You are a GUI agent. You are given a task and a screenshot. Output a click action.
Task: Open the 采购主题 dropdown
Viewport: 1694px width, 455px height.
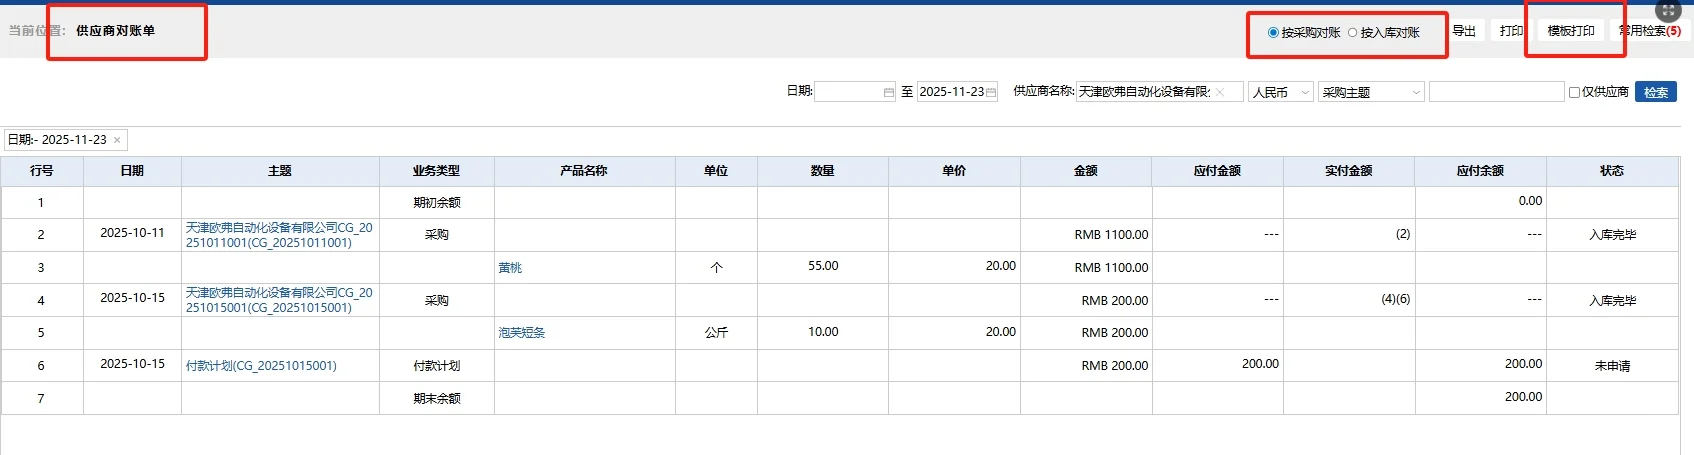coord(1371,92)
